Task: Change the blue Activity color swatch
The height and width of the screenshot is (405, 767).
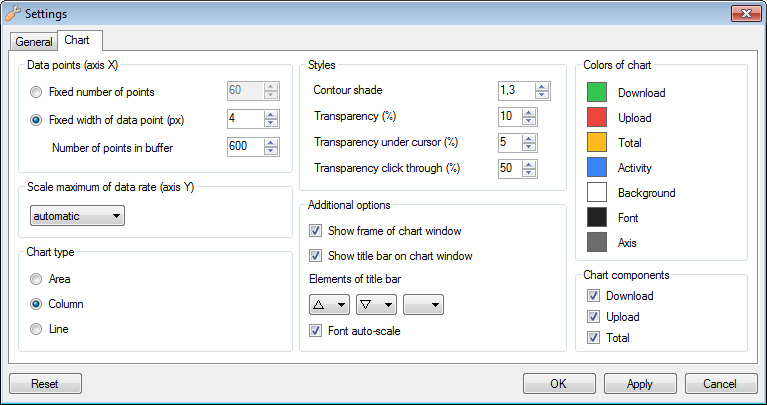Action: click(597, 168)
